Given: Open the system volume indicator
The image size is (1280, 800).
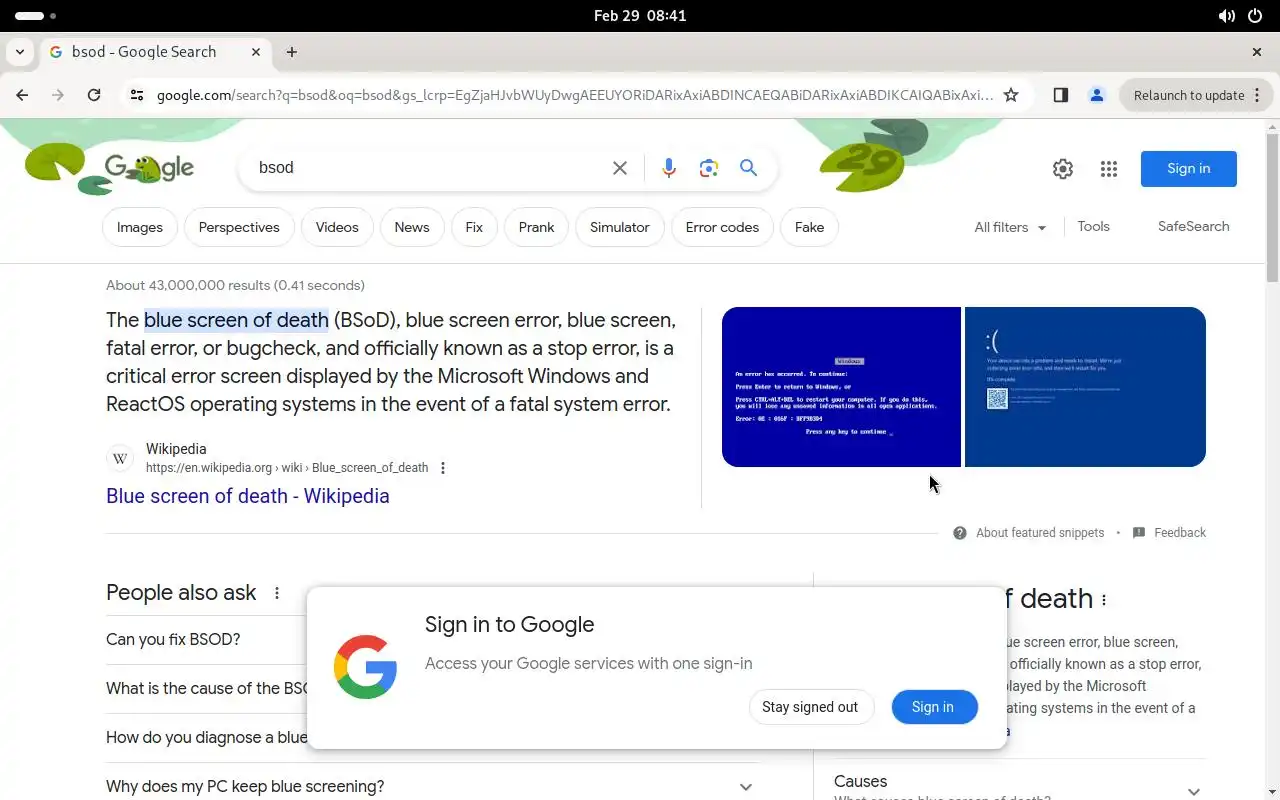Looking at the screenshot, I should [x=1226, y=16].
